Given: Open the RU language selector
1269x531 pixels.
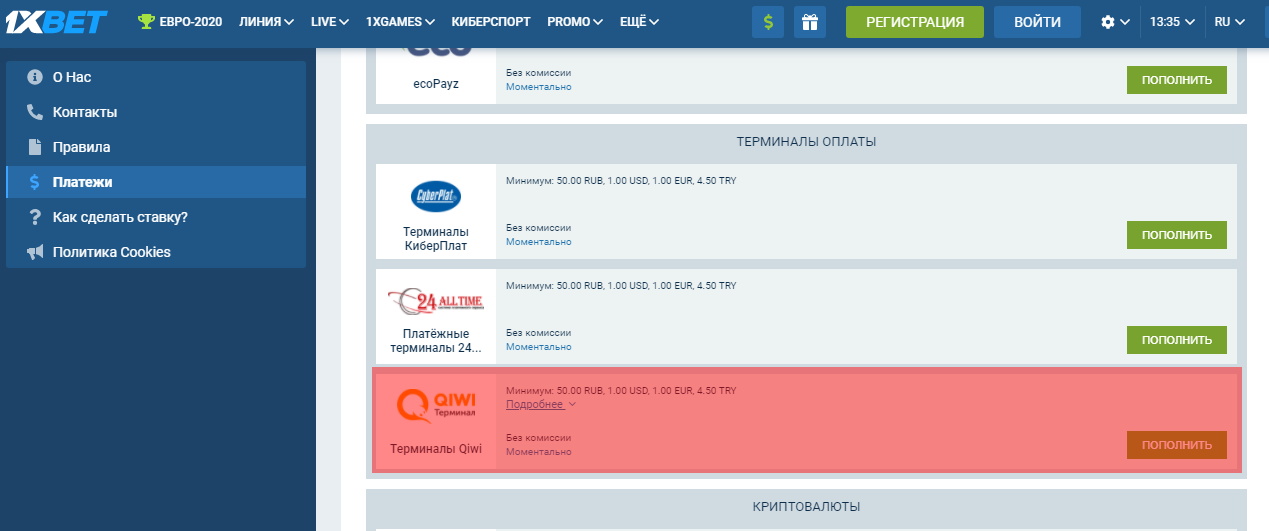Looking at the screenshot, I should pos(1229,21).
